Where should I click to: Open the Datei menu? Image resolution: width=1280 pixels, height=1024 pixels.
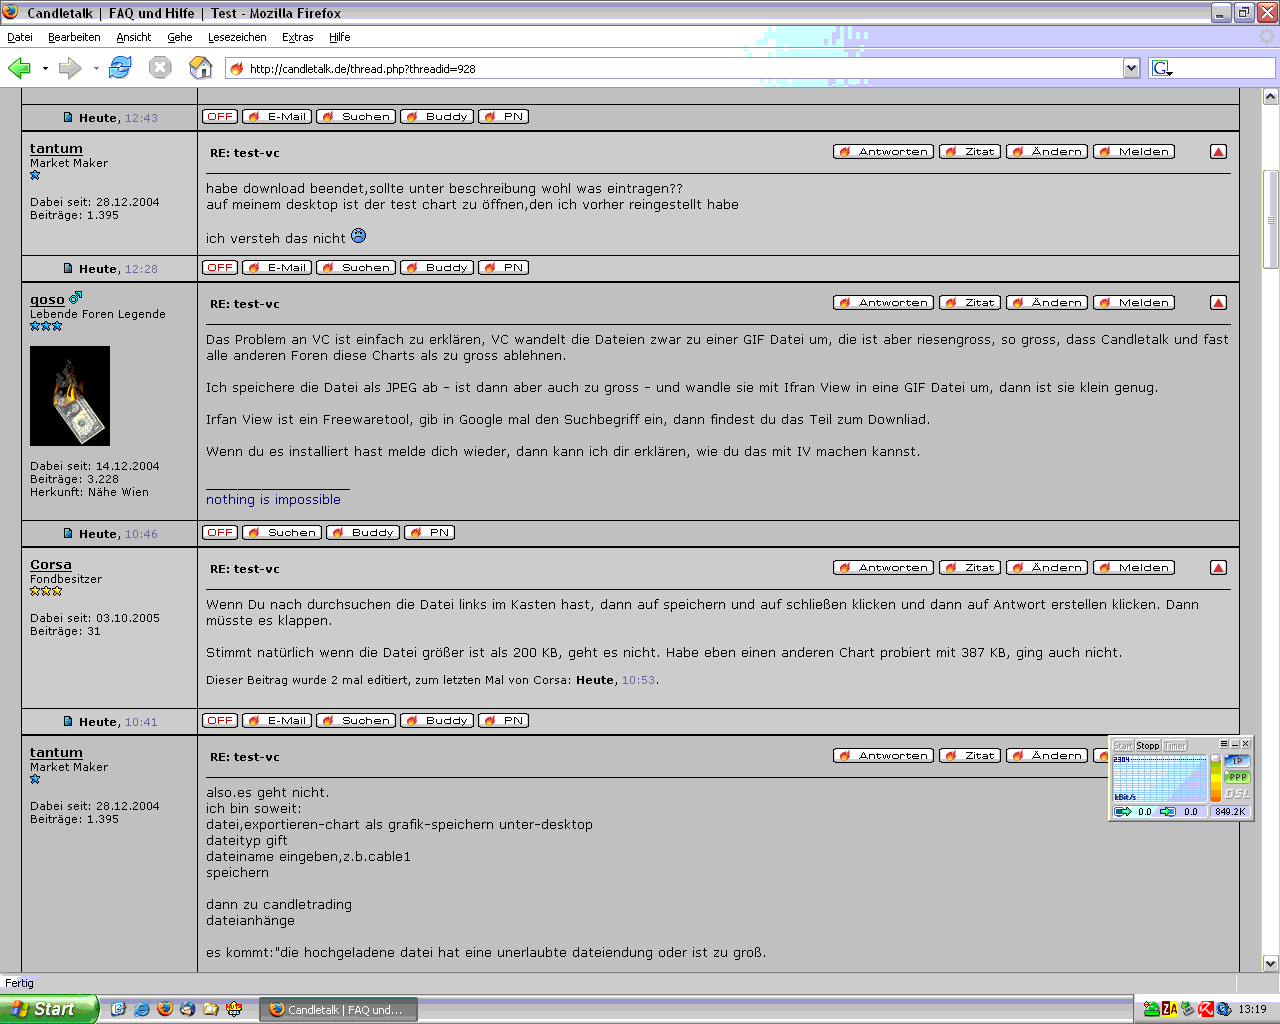coord(20,37)
